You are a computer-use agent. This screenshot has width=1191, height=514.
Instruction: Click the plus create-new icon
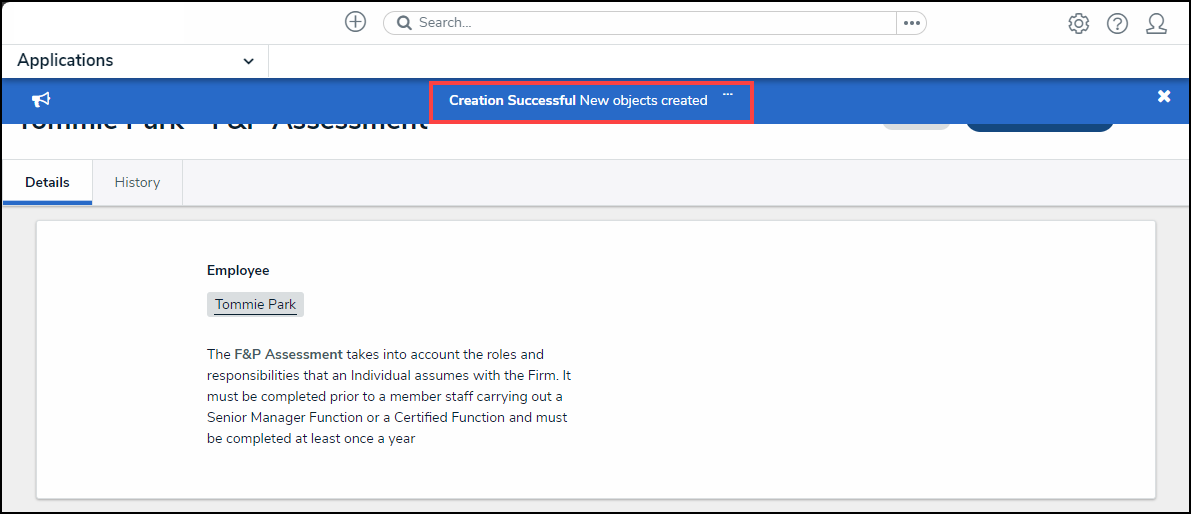(355, 22)
